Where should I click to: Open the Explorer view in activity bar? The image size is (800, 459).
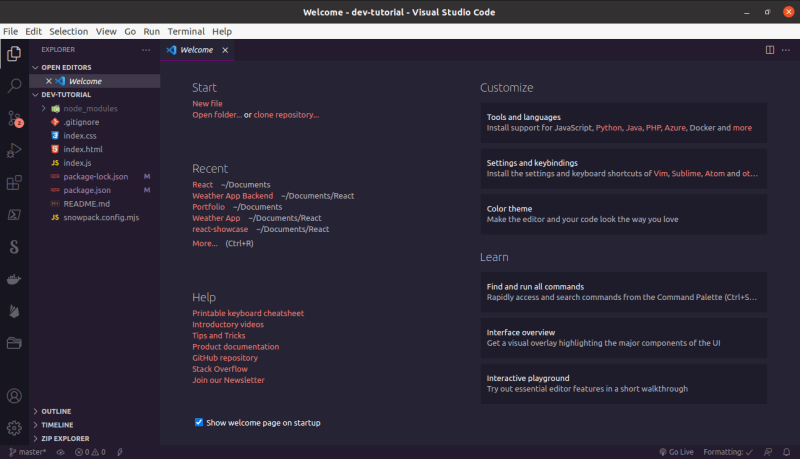tap(14, 54)
